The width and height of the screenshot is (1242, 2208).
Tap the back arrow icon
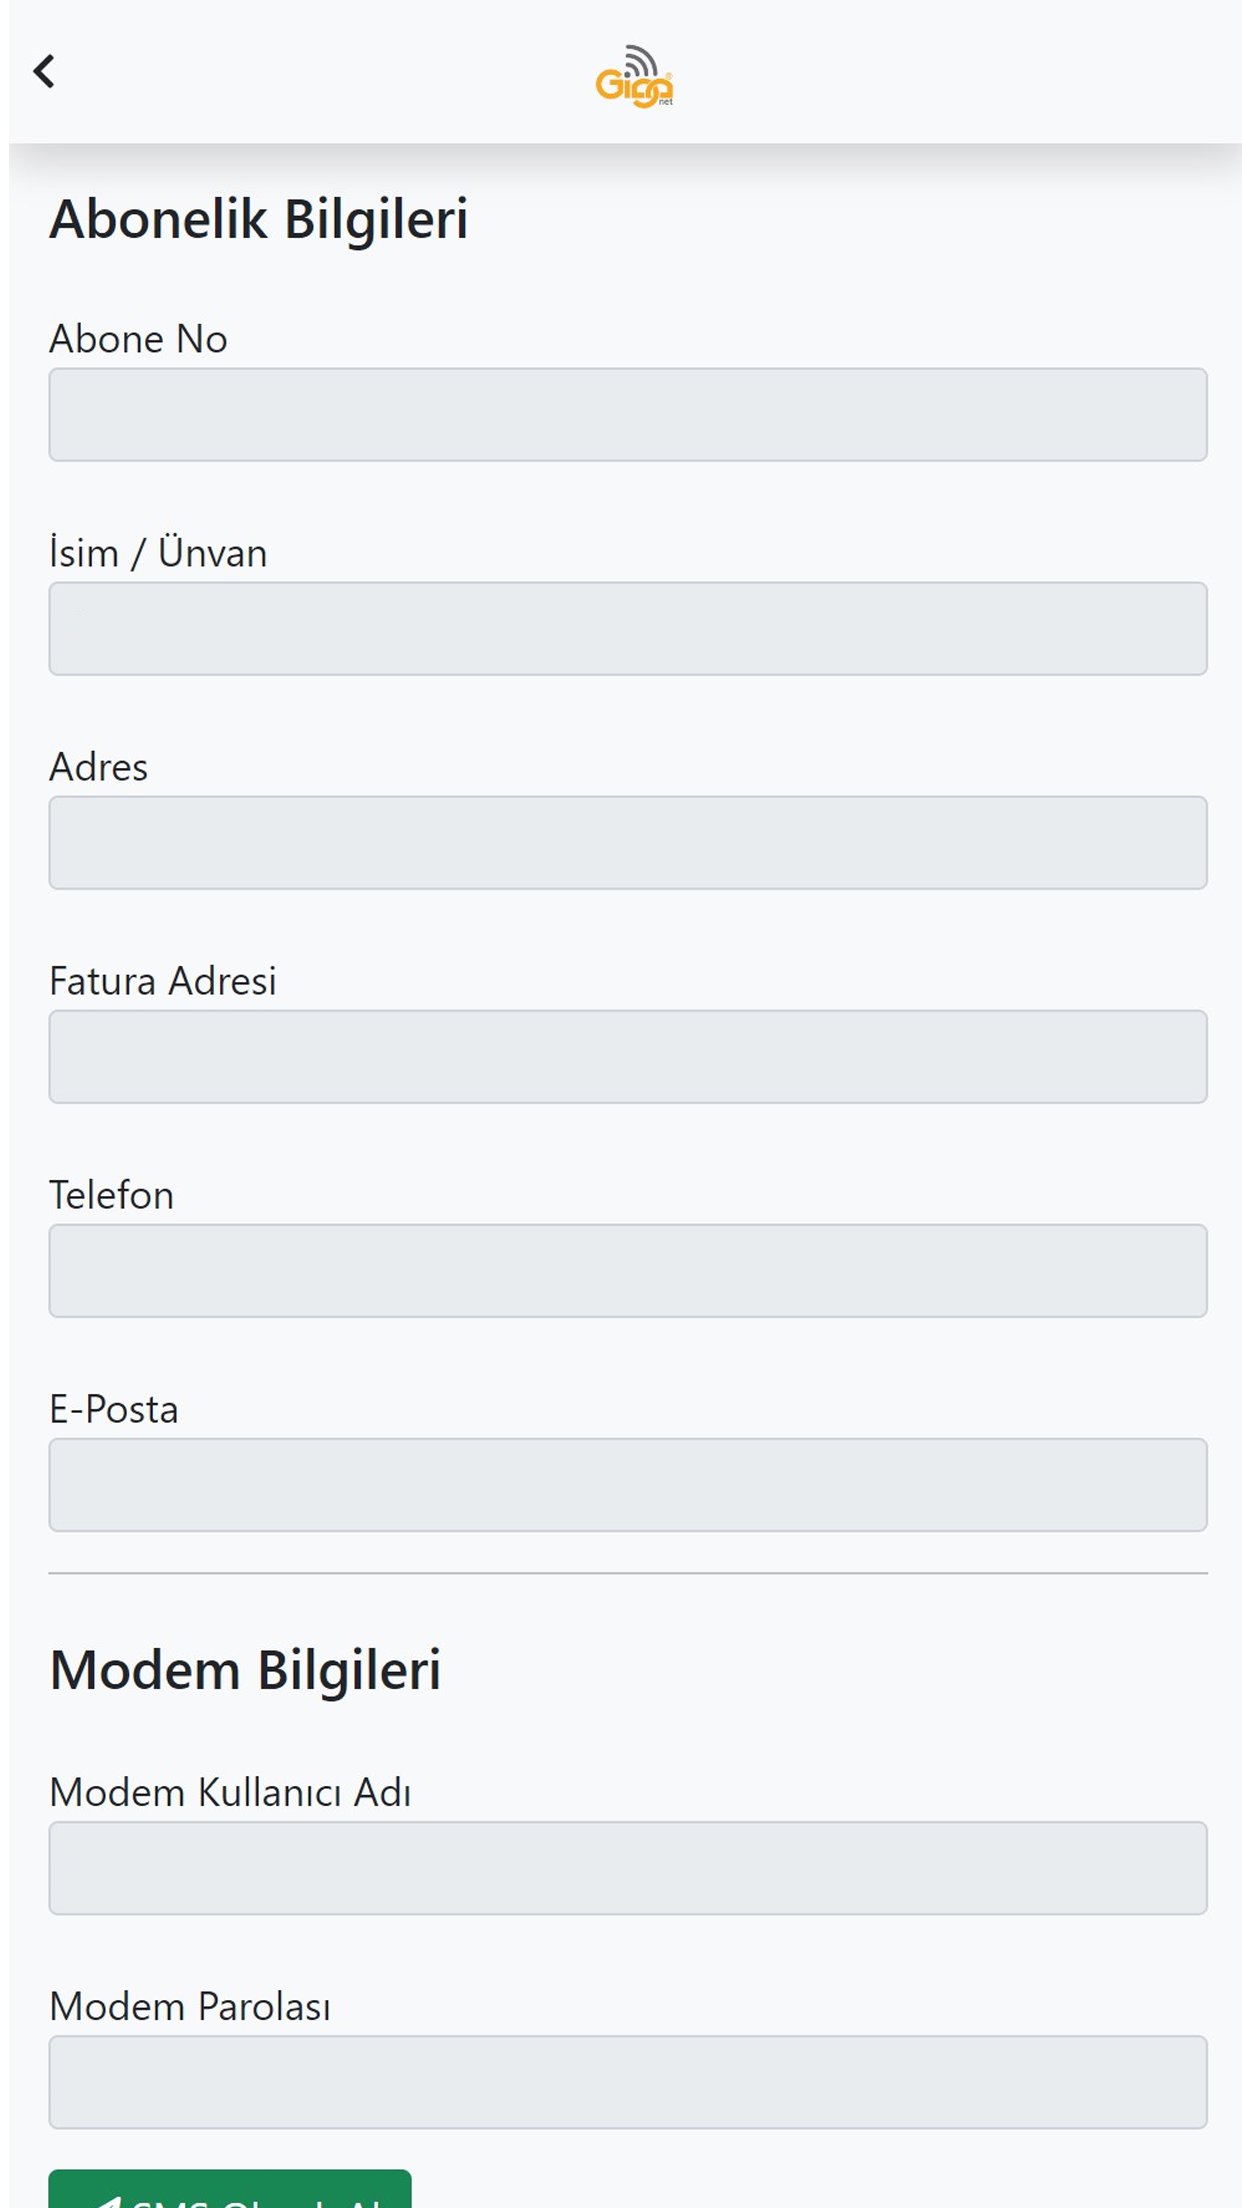point(44,72)
